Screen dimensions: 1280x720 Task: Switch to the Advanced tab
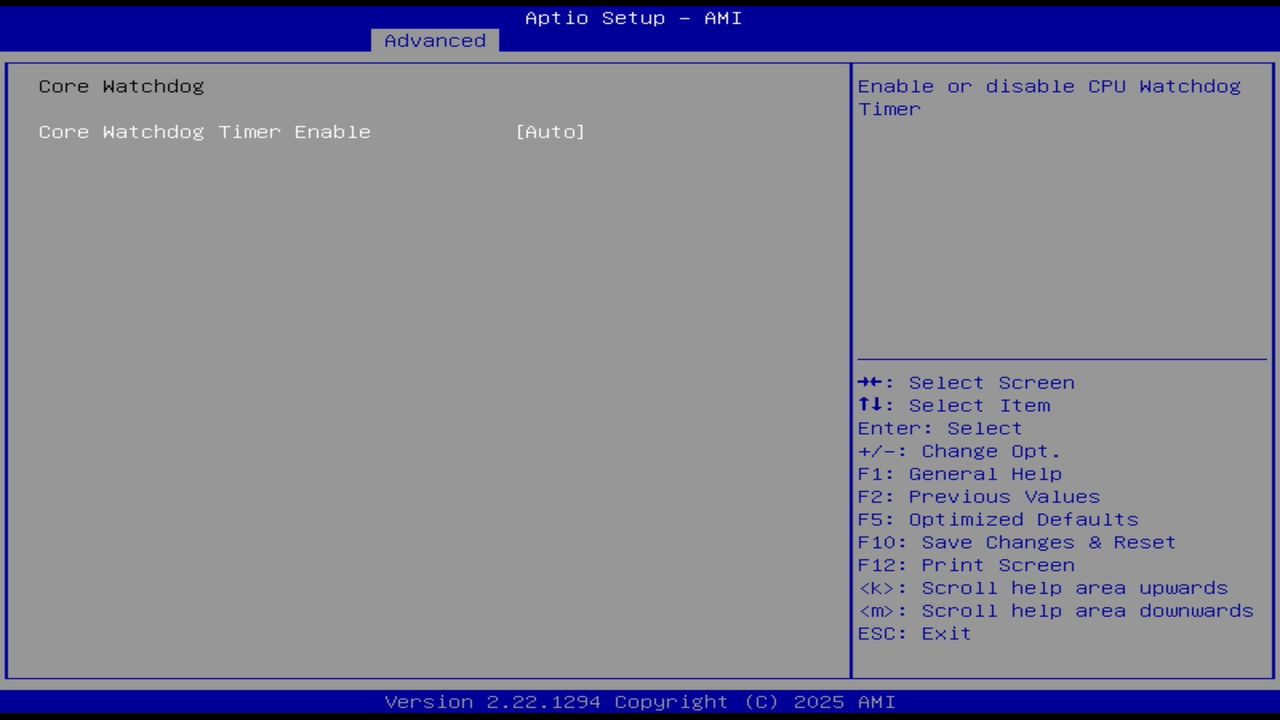tap(434, 40)
